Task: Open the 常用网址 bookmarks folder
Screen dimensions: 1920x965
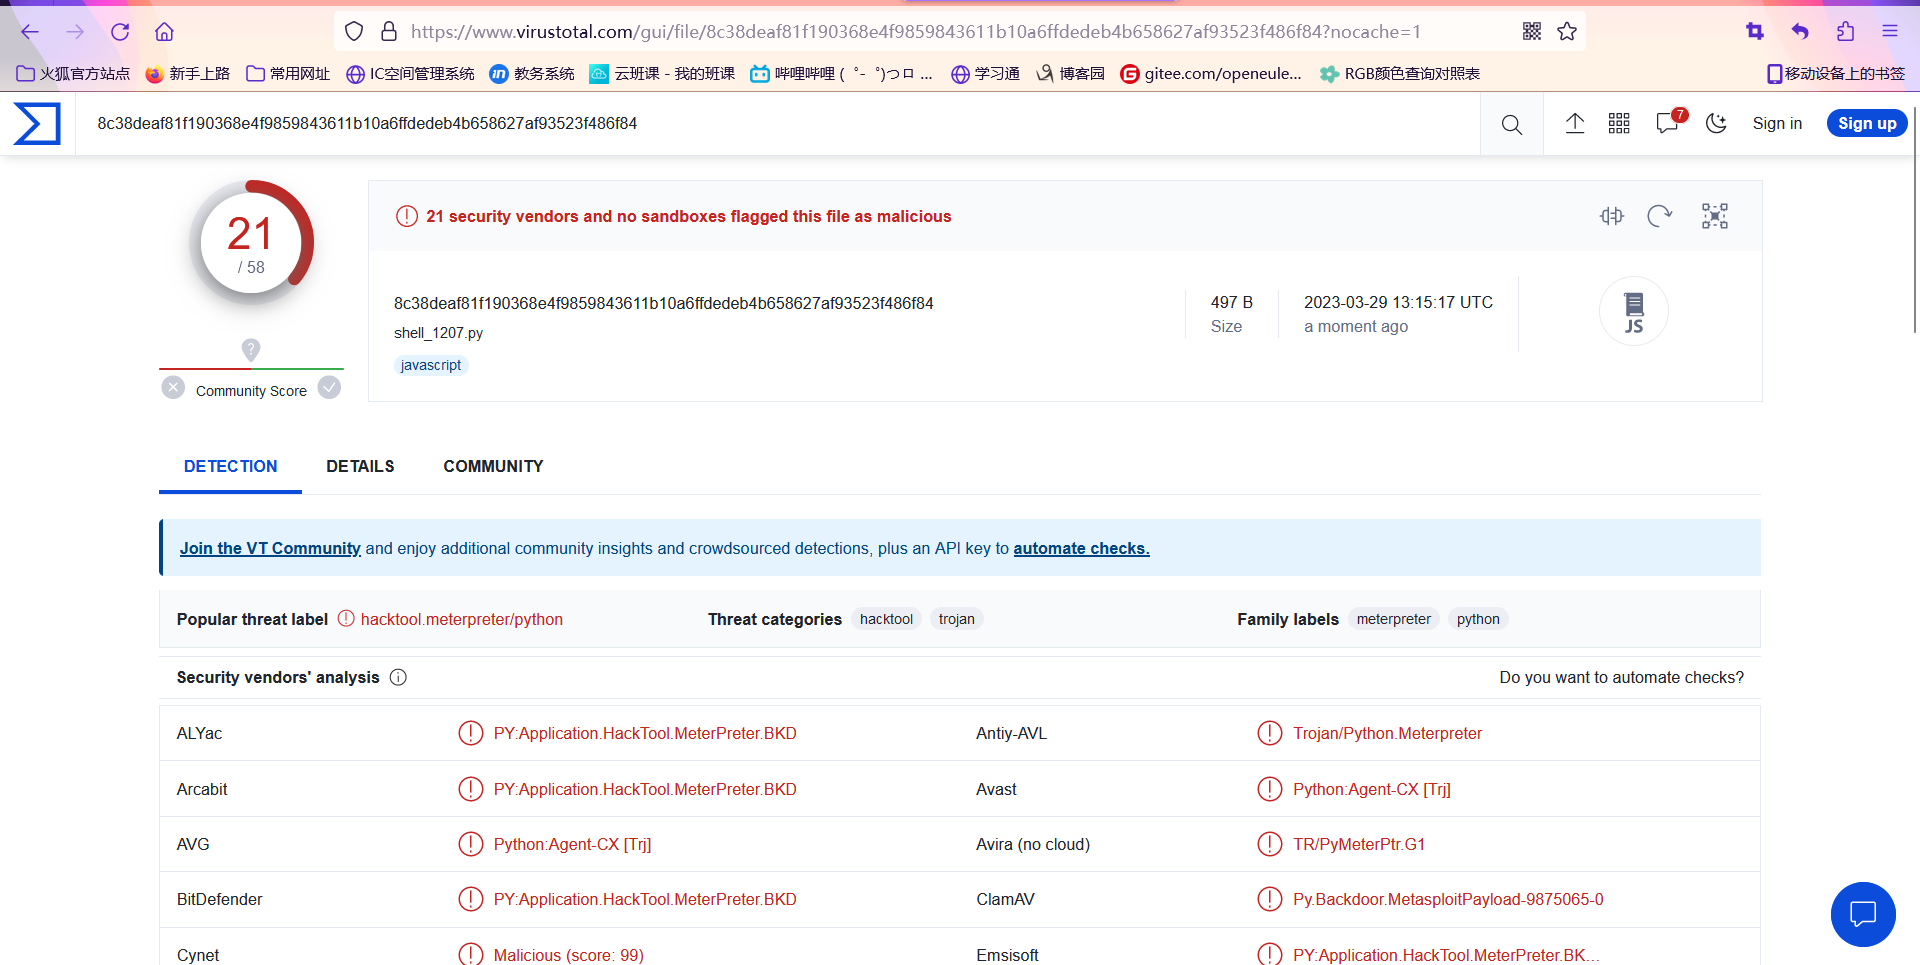Action: point(288,73)
